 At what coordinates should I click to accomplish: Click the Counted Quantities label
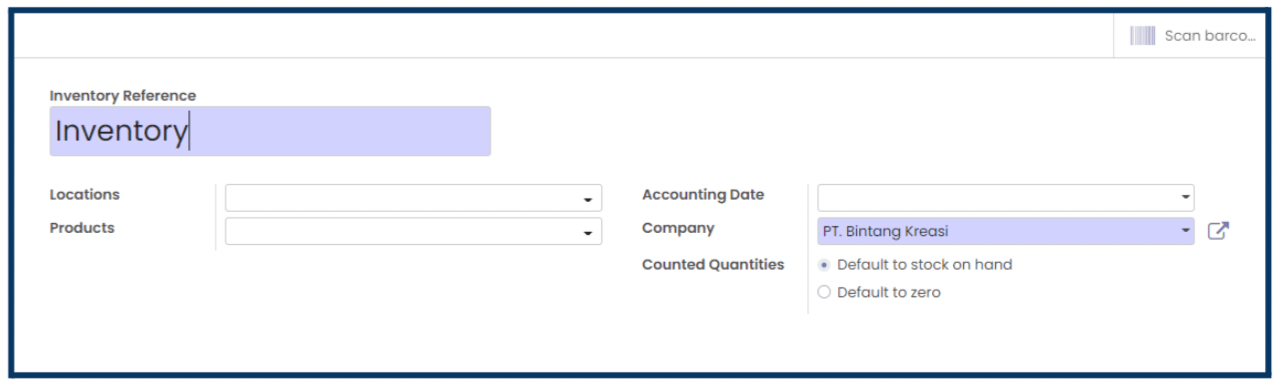click(713, 265)
